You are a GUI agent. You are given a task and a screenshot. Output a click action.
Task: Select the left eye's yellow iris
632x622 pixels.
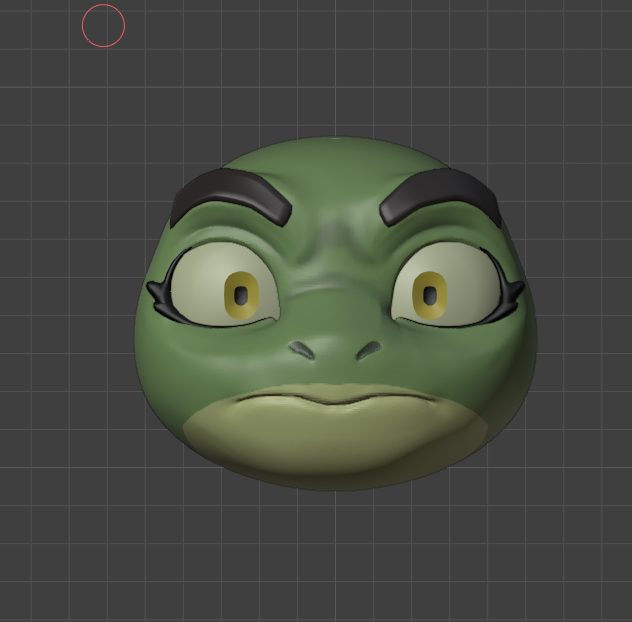point(241,295)
